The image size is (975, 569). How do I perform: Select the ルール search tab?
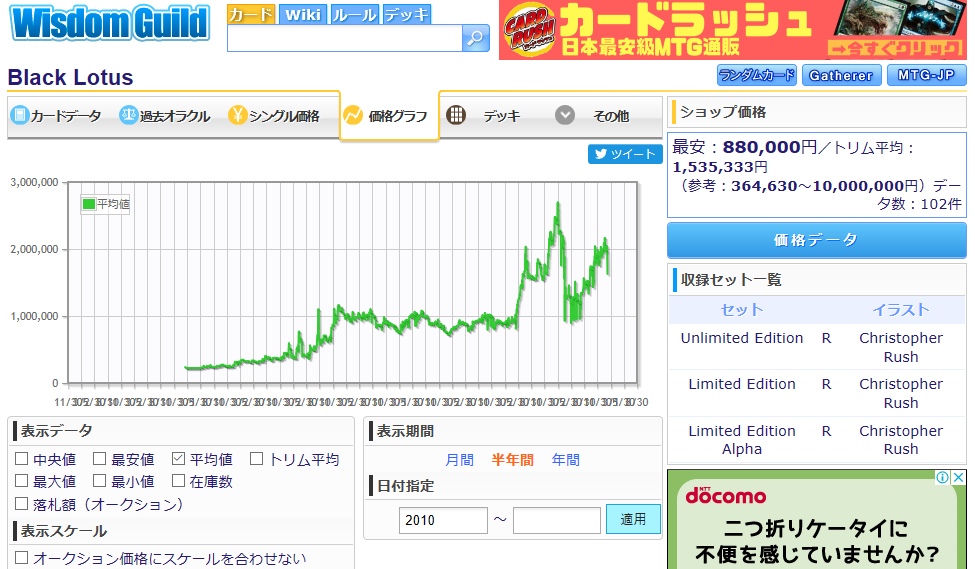(354, 14)
